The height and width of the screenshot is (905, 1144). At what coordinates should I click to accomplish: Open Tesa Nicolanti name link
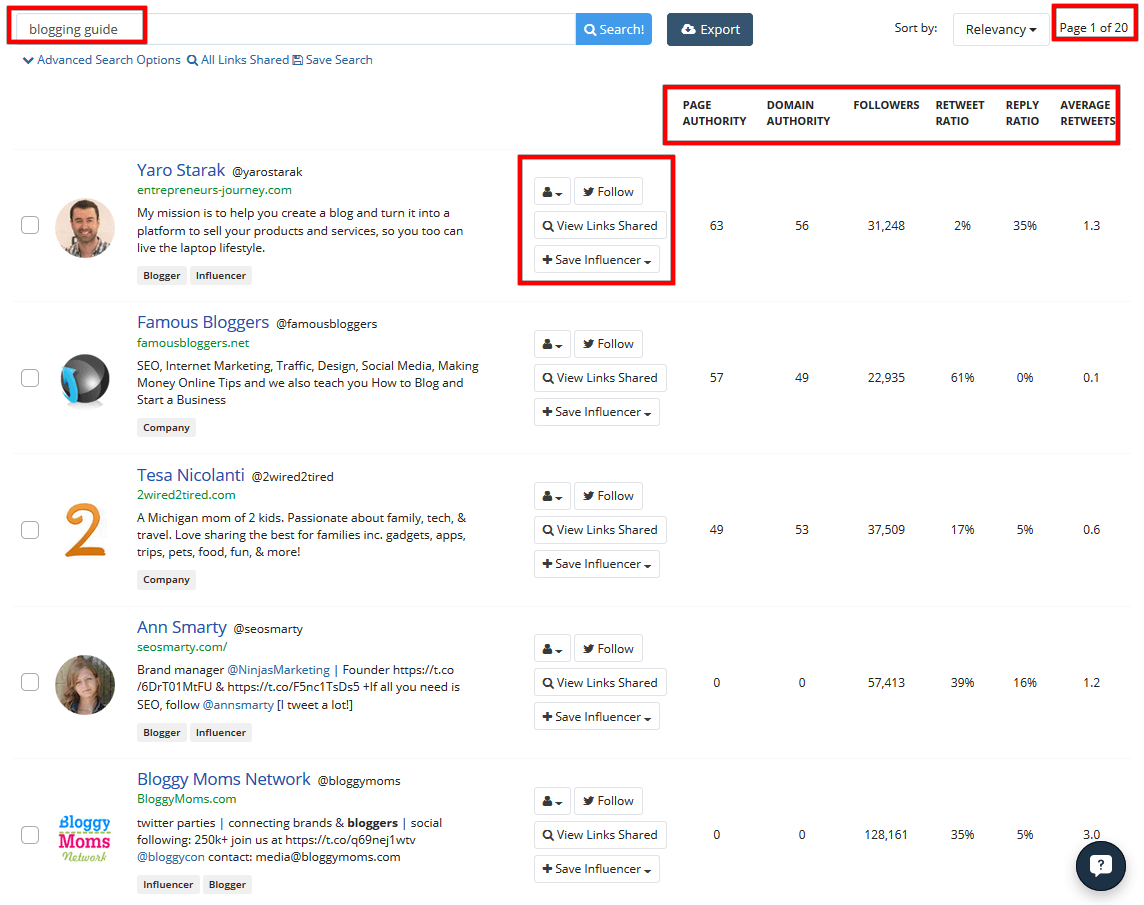click(x=190, y=475)
